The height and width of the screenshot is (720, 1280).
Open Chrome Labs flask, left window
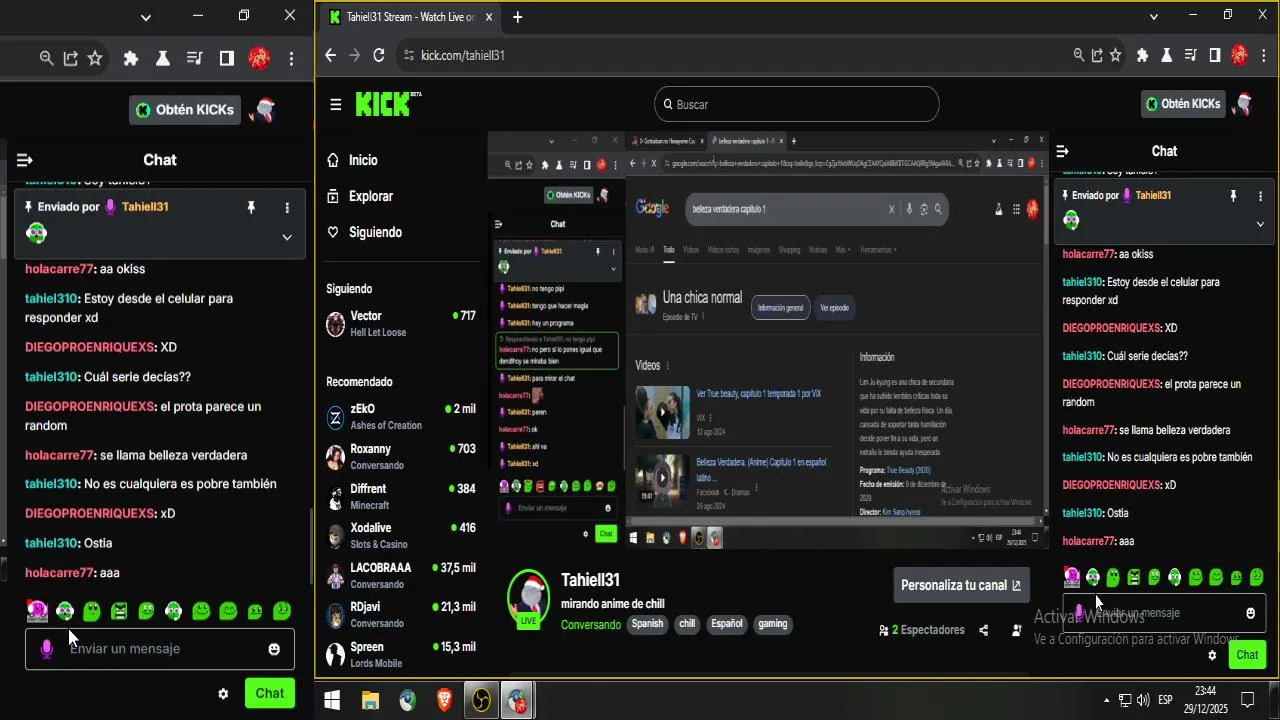163,59
